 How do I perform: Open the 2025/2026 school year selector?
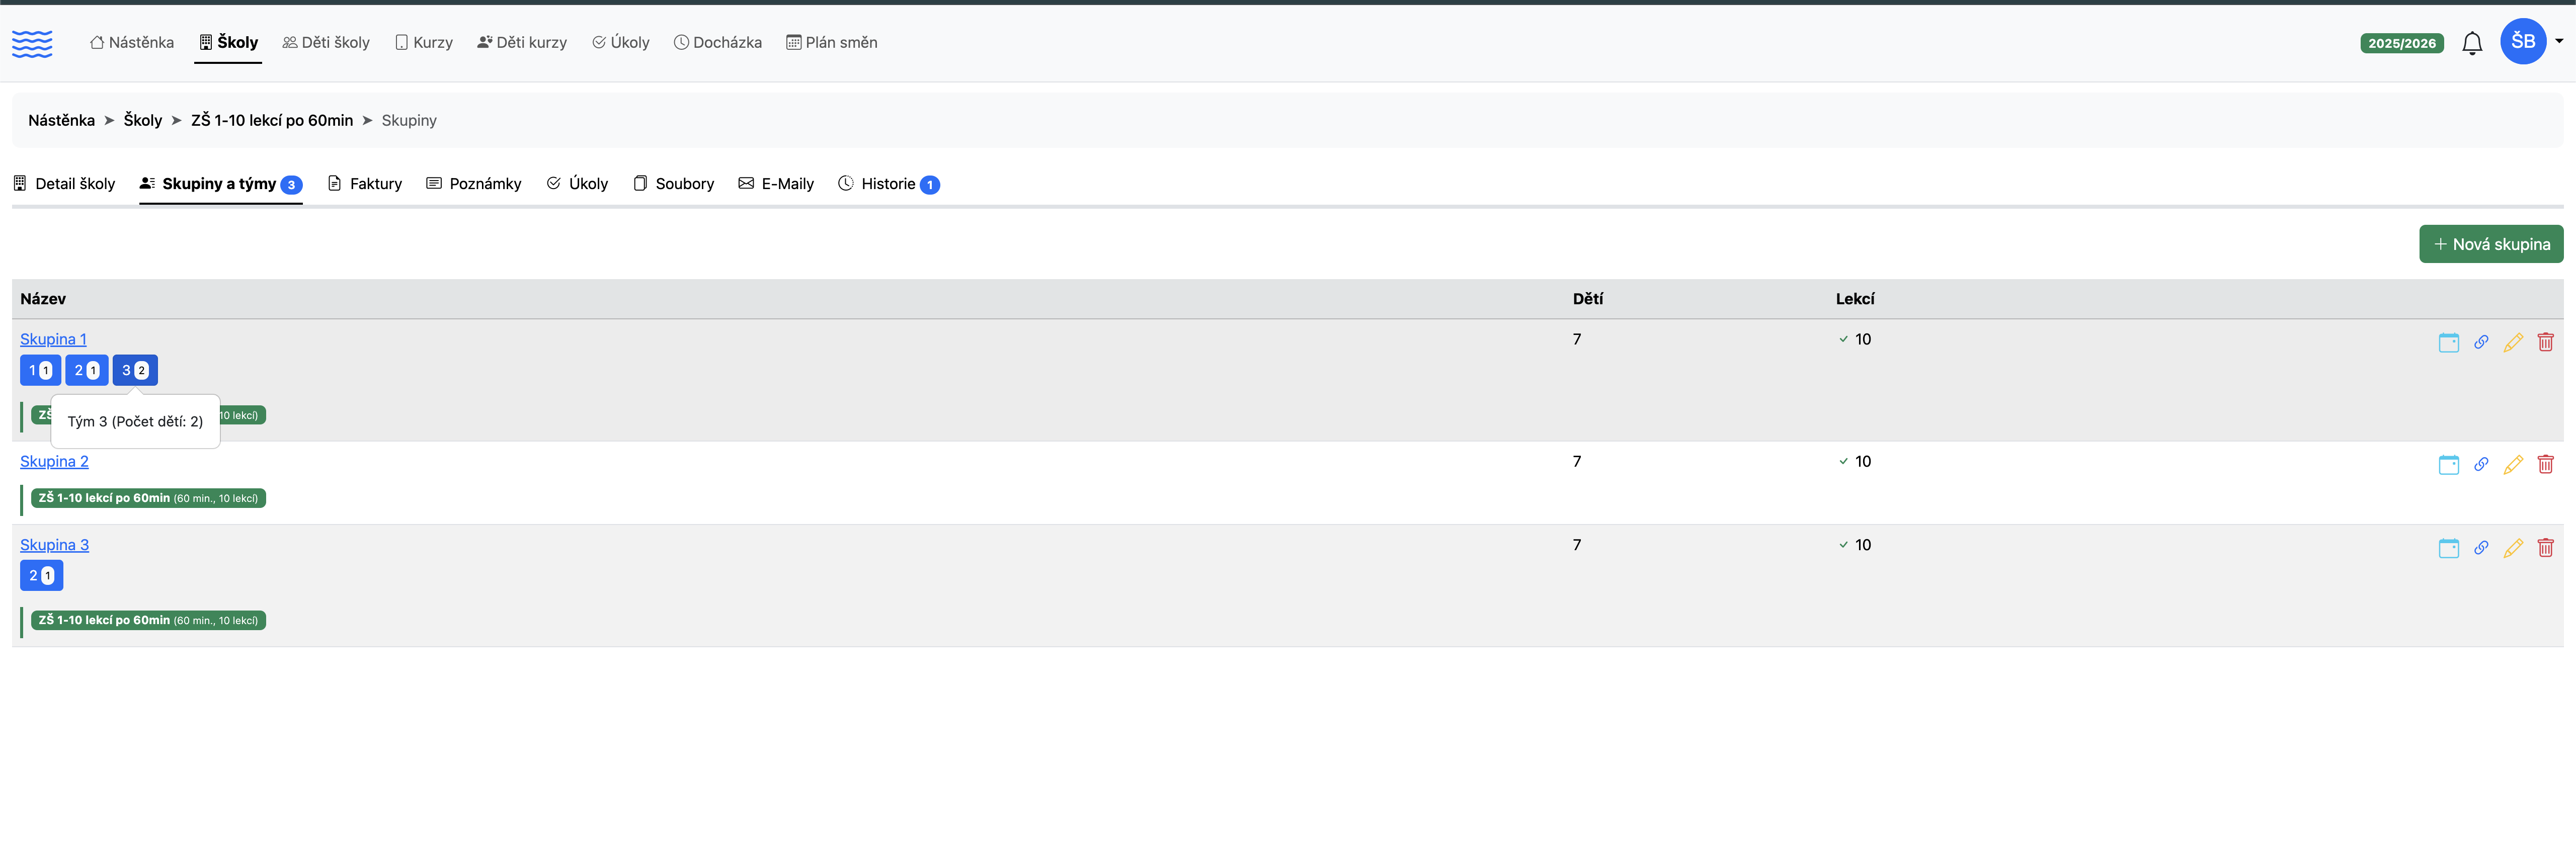pyautogui.click(x=2401, y=43)
